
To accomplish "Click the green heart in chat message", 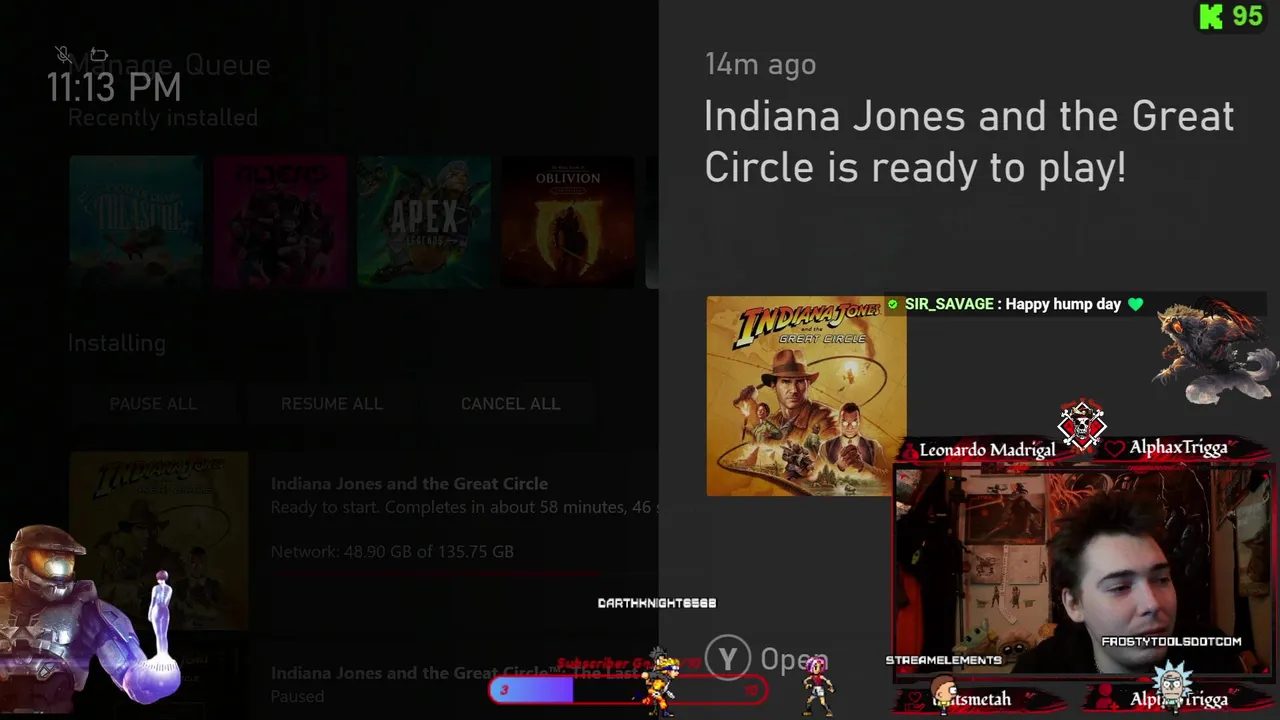I will click(1135, 304).
